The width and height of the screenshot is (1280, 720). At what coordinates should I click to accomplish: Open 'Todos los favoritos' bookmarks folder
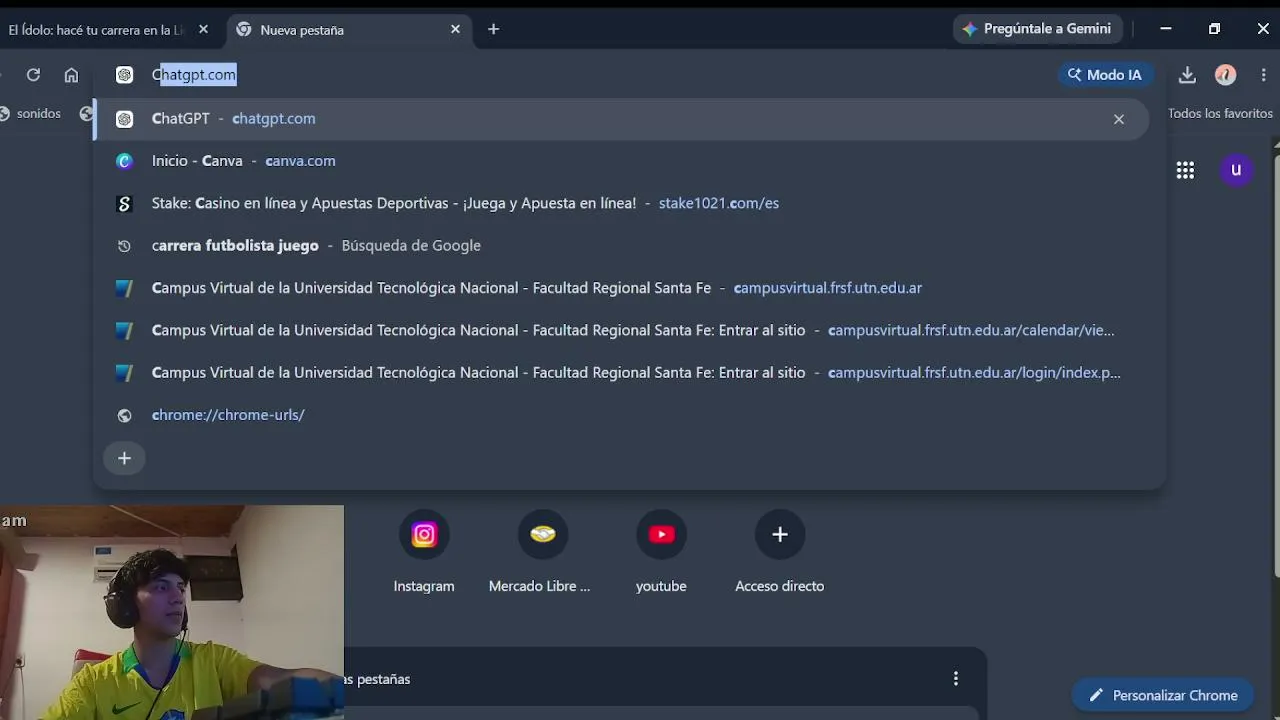1220,113
